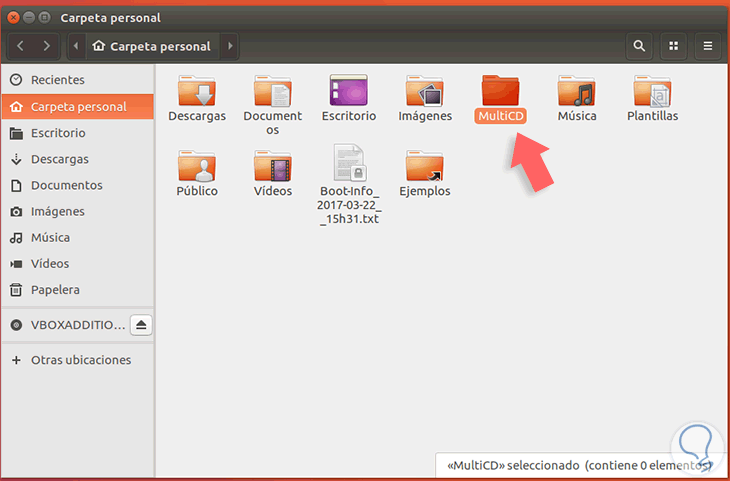This screenshot has height=481, width=730.
Task: Select the Música folder icon
Action: [577, 90]
